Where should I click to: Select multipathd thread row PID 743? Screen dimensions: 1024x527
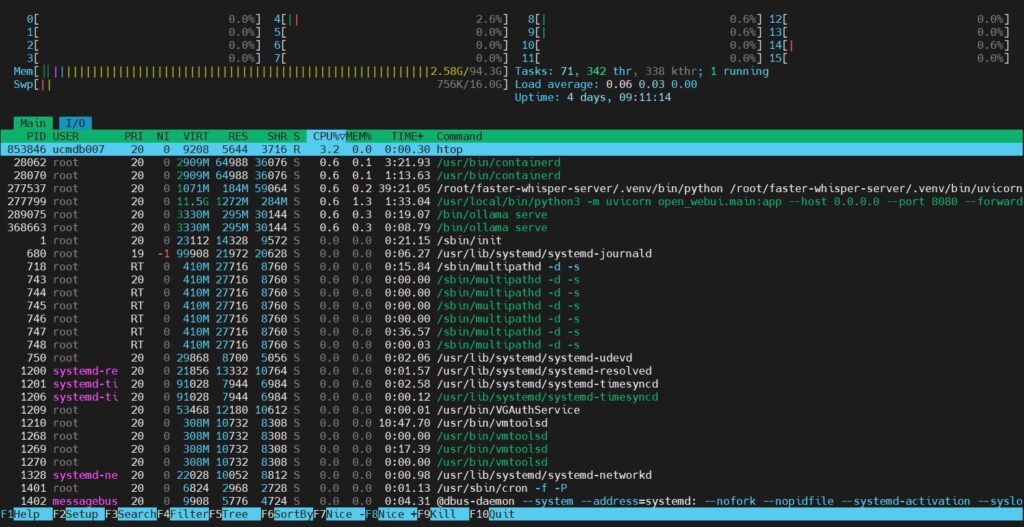coord(512,280)
